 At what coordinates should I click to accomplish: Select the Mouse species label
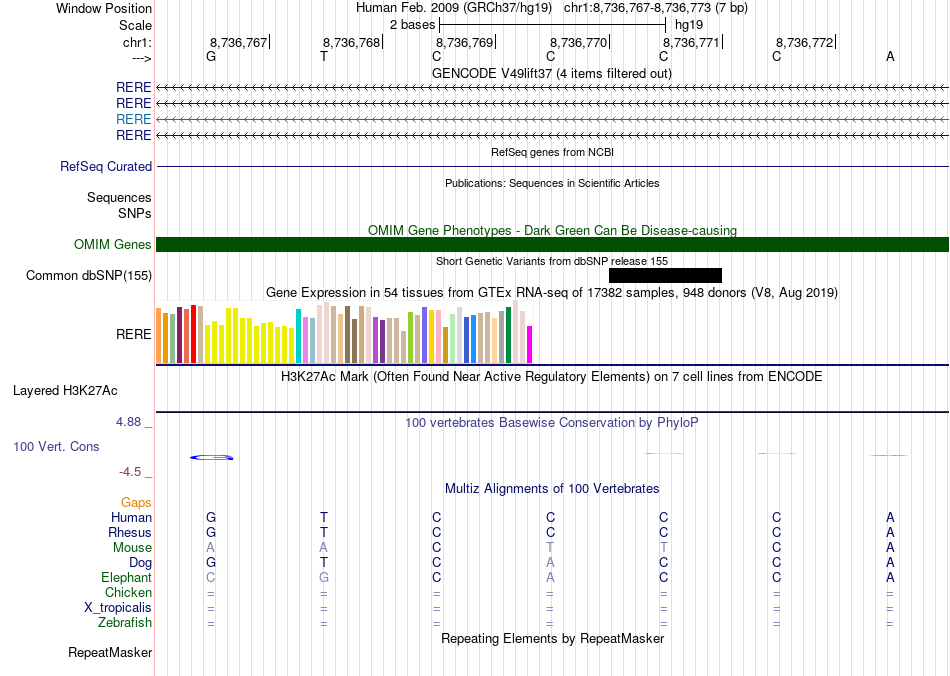point(132,548)
